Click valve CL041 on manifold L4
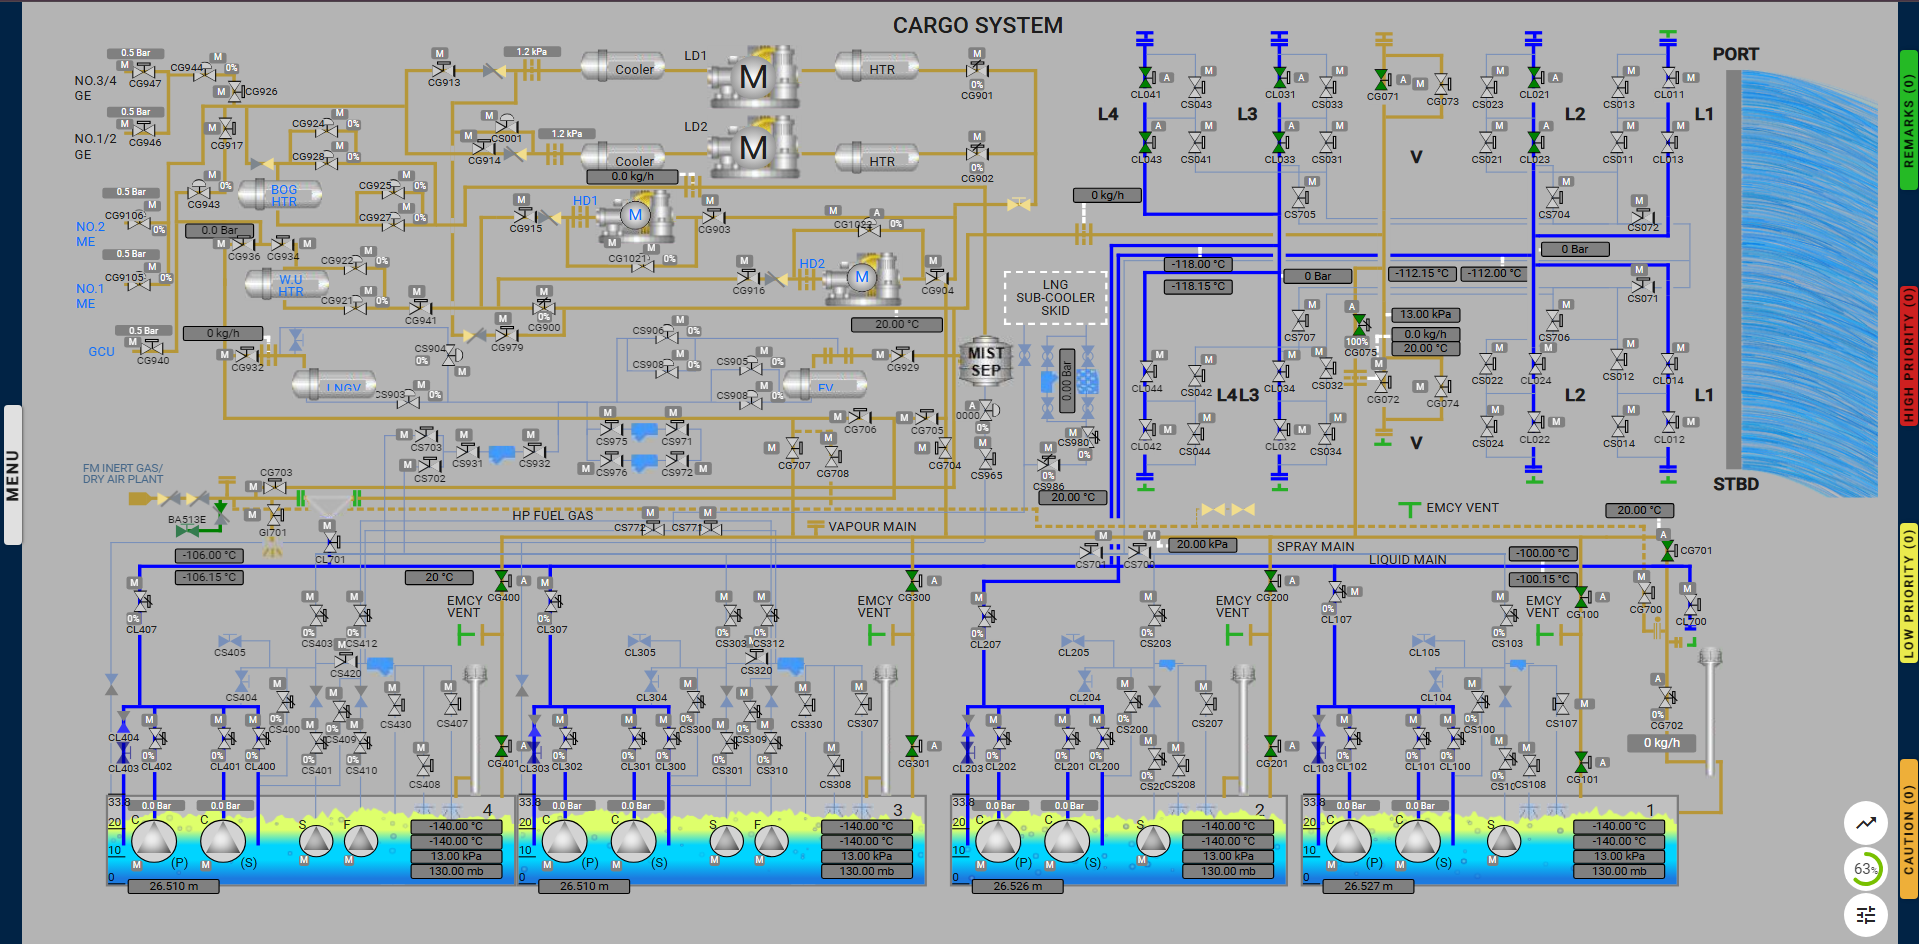The width and height of the screenshot is (1919, 944). coord(1146,78)
